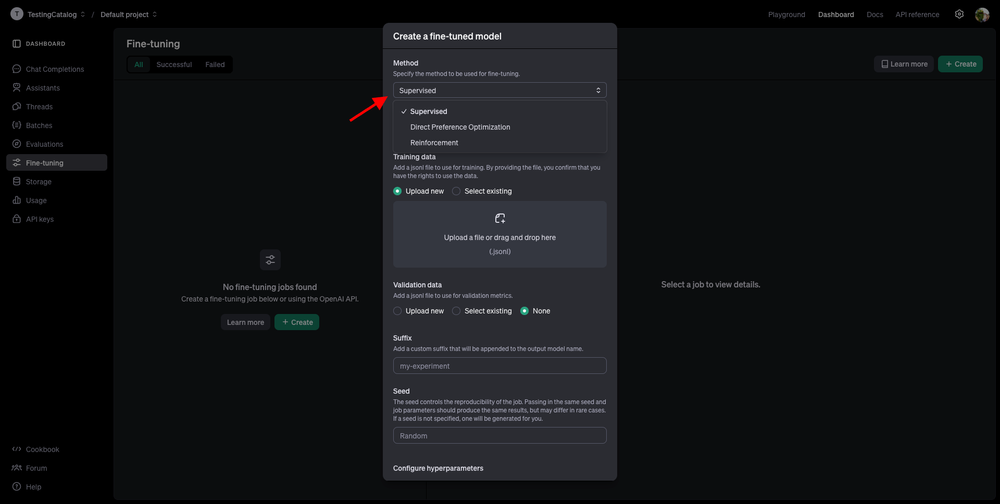The image size is (1000, 504).
Task: Click the settings gear icon
Action: [x=959, y=14]
